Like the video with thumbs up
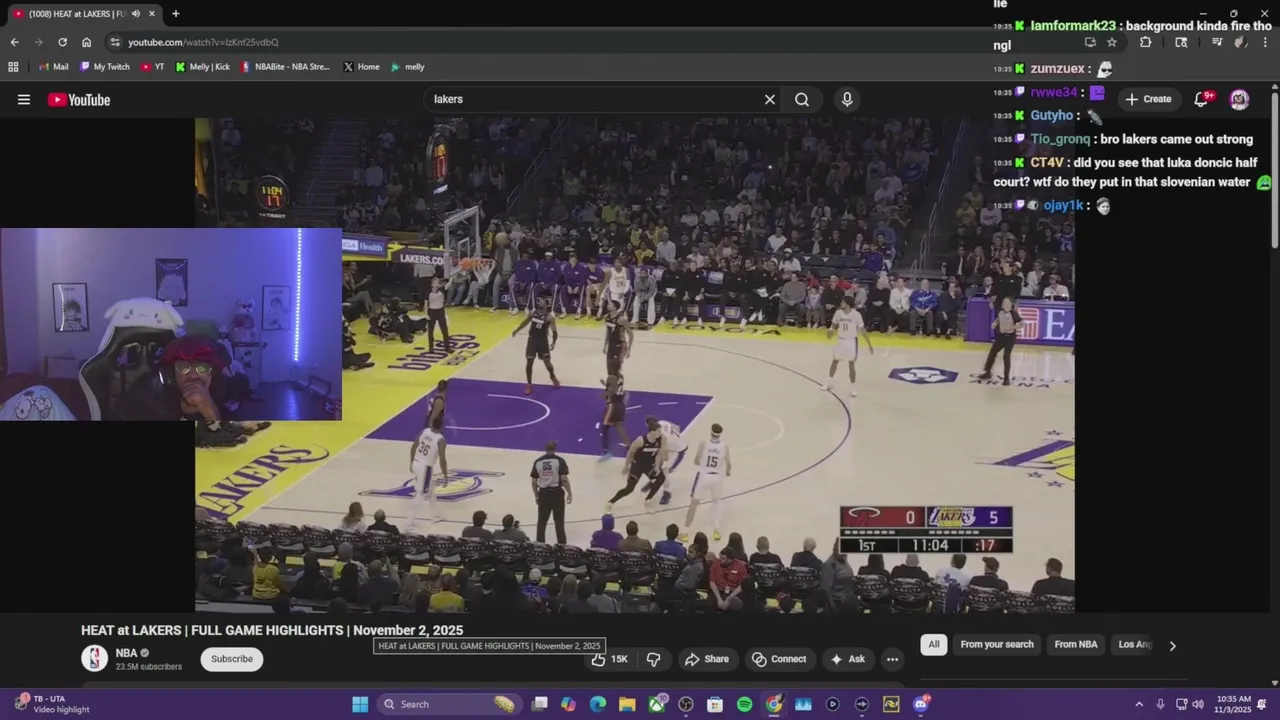The image size is (1280, 720). click(x=608, y=659)
